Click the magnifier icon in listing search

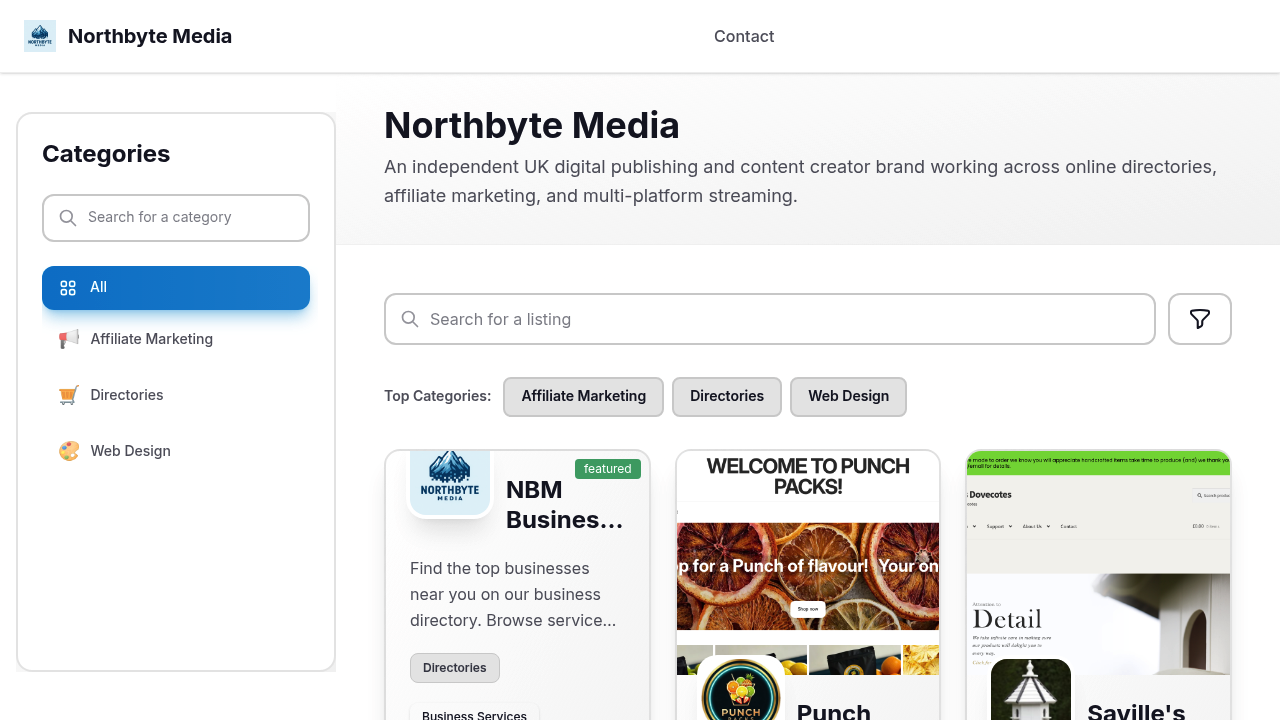click(410, 319)
